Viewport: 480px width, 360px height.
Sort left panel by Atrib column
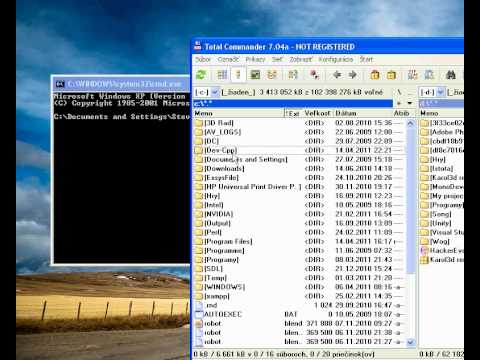point(402,113)
